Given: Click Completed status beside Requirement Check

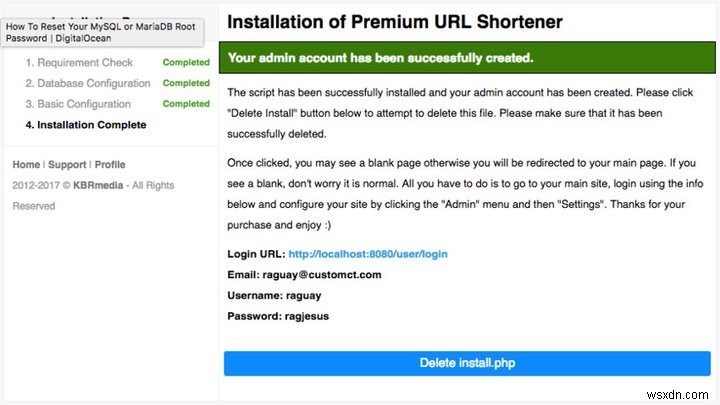Looking at the screenshot, I should pyautogui.click(x=186, y=62).
